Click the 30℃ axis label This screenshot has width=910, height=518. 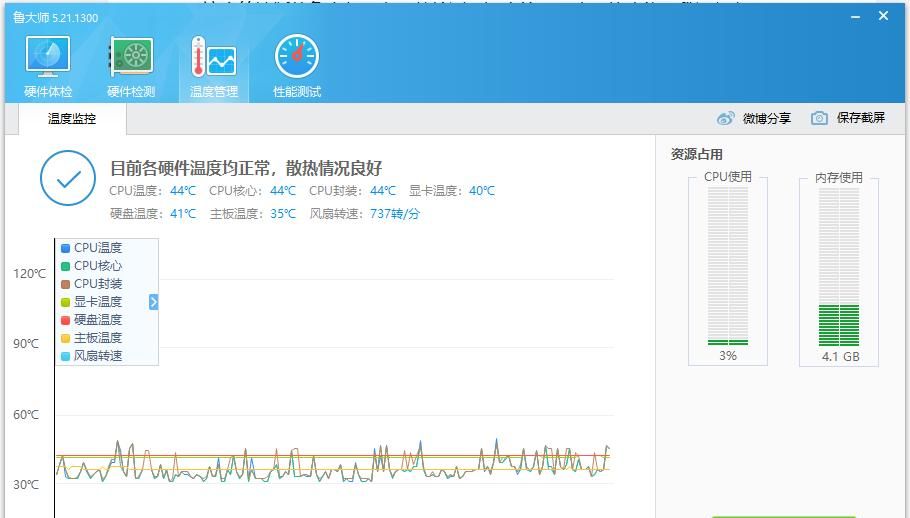26,485
